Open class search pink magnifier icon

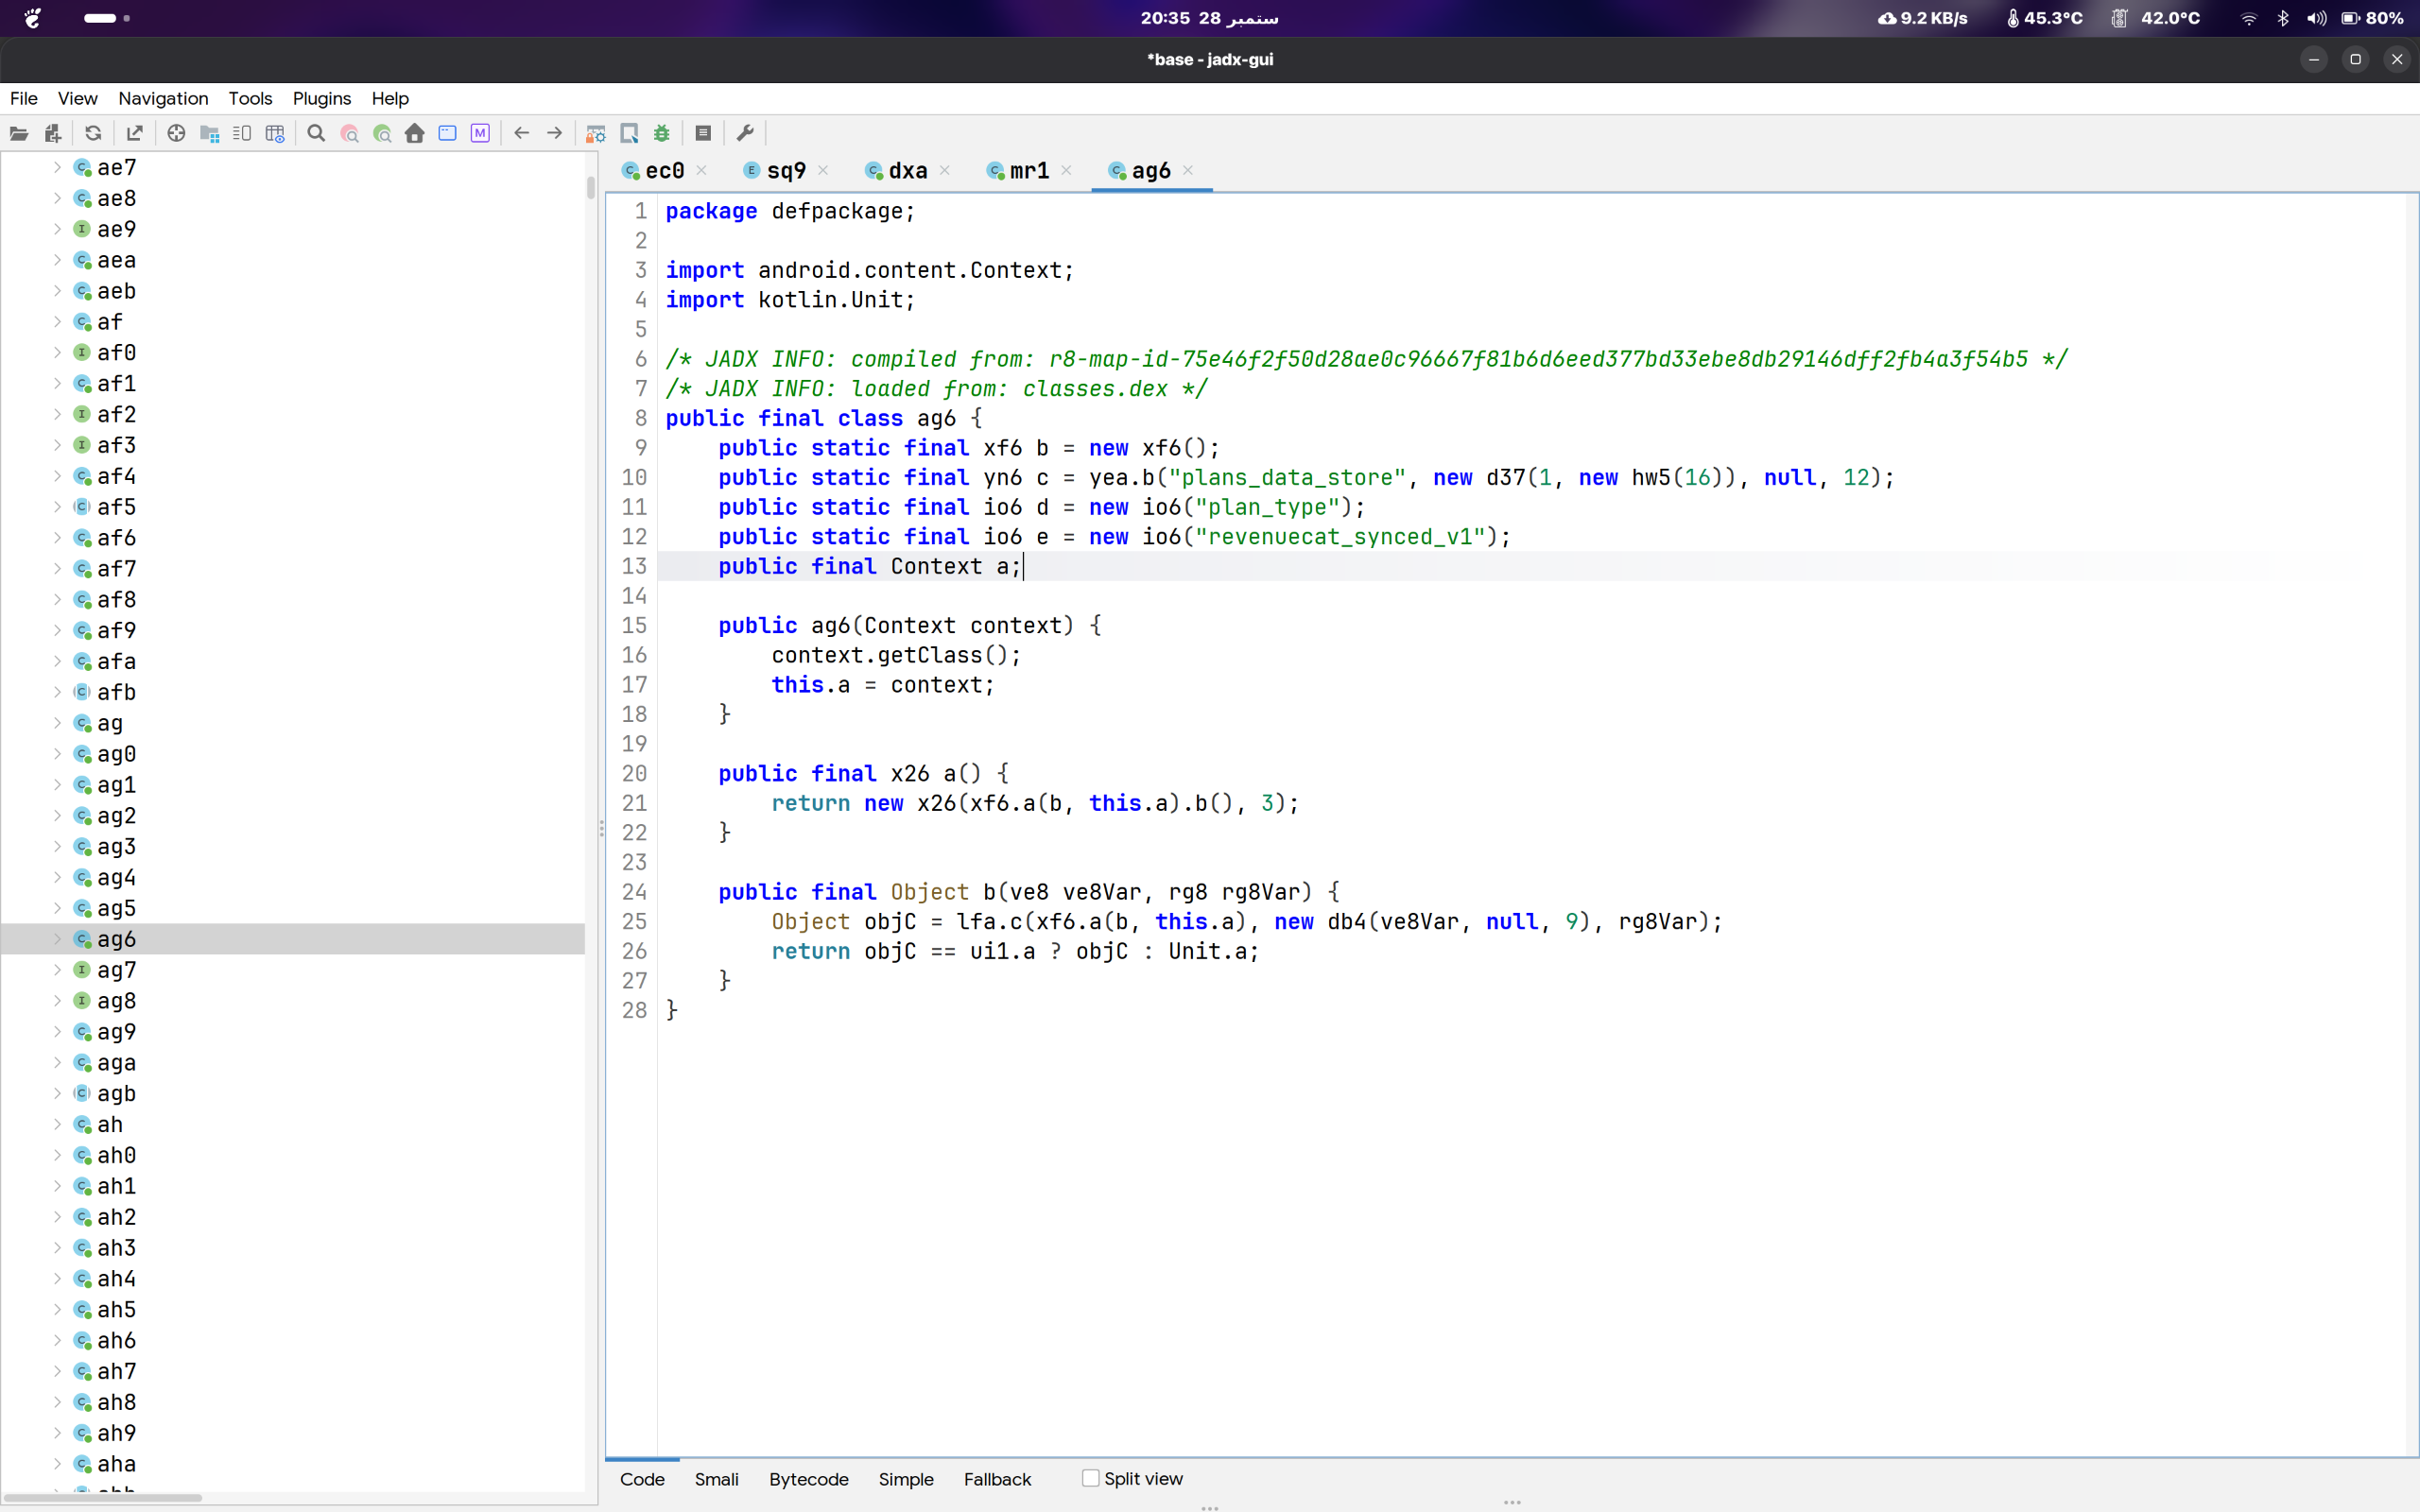click(349, 133)
